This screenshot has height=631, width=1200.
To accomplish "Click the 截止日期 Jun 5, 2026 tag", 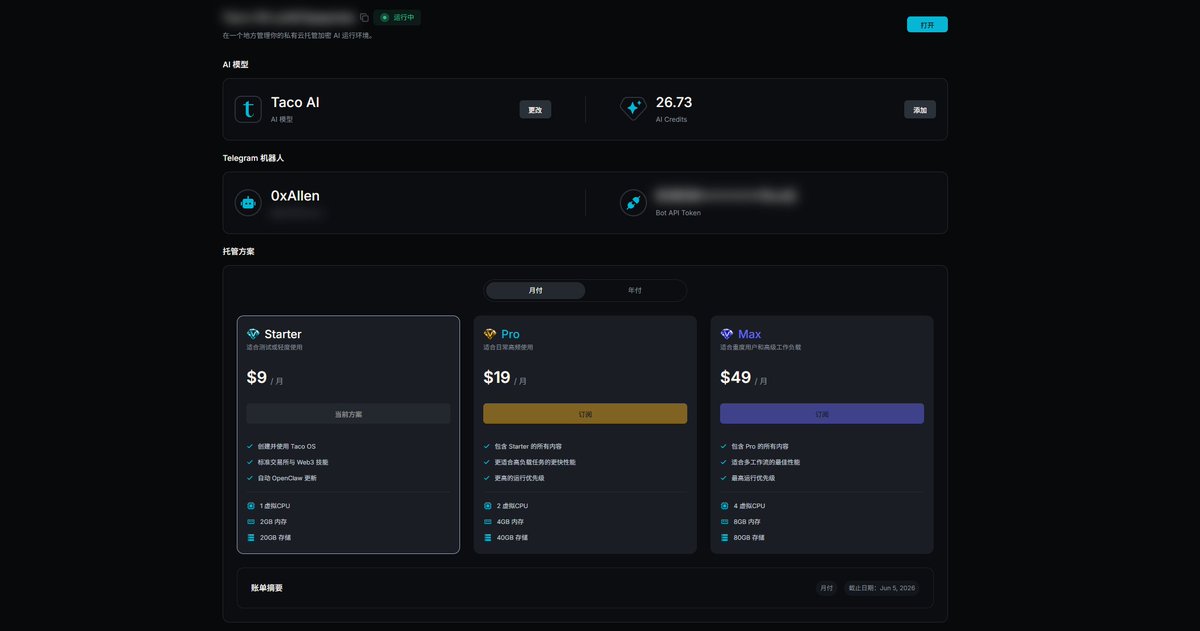I will pos(883,588).
